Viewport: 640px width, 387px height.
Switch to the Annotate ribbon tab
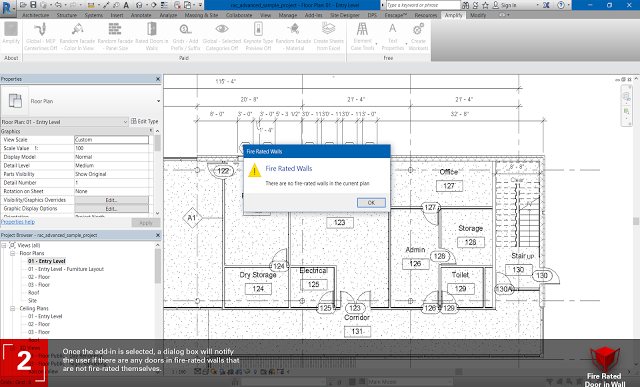tap(141, 15)
